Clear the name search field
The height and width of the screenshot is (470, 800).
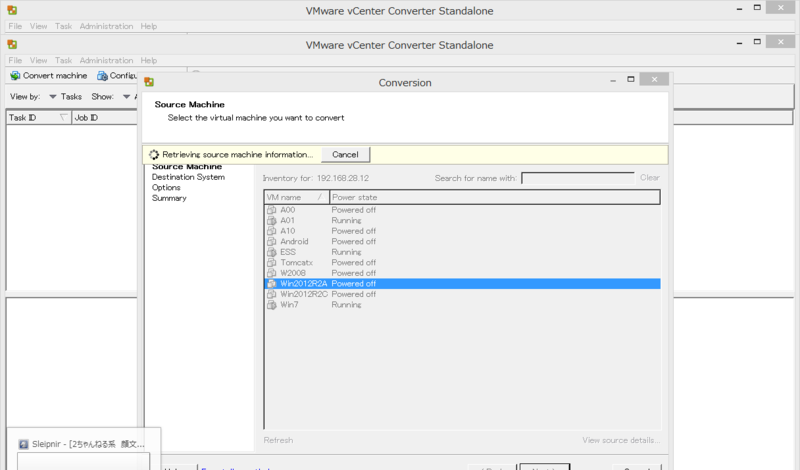pyautogui.click(x=649, y=178)
